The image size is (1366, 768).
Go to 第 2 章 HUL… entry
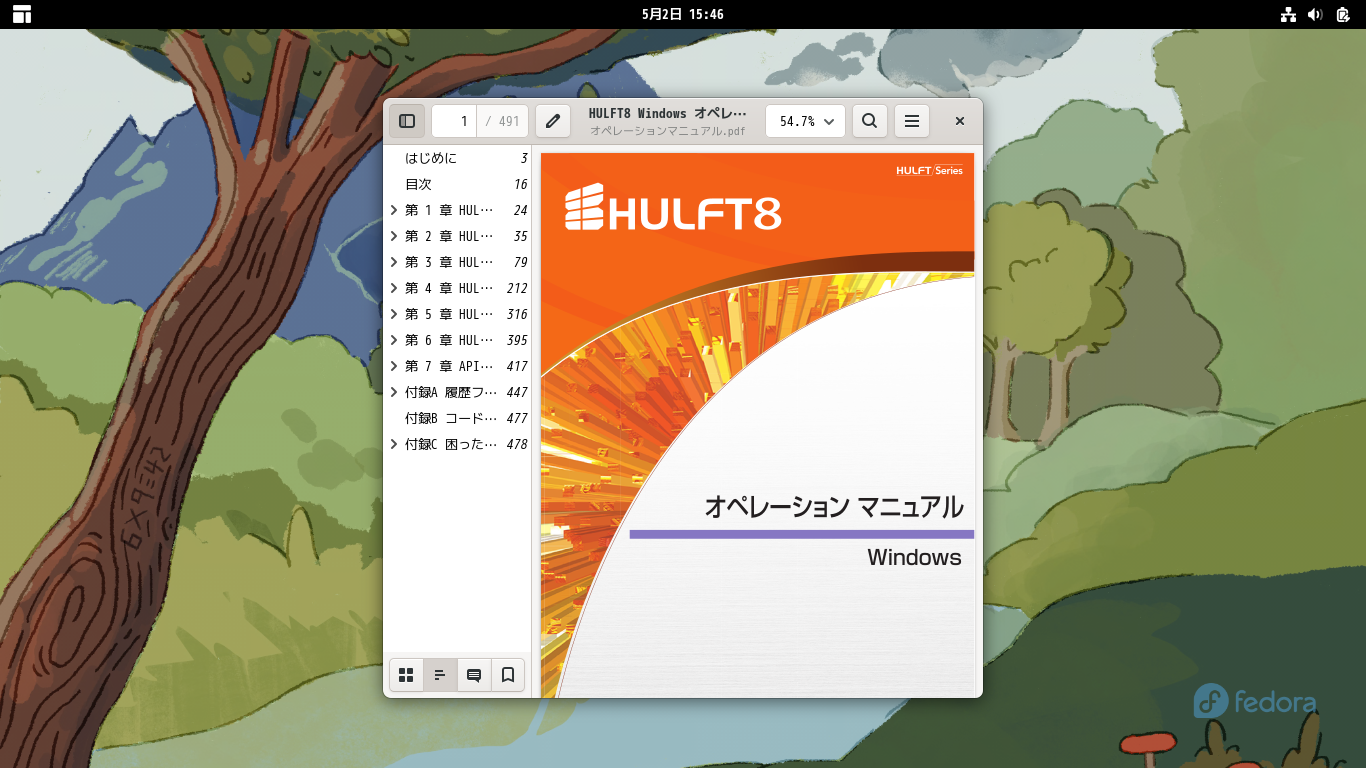(x=449, y=236)
